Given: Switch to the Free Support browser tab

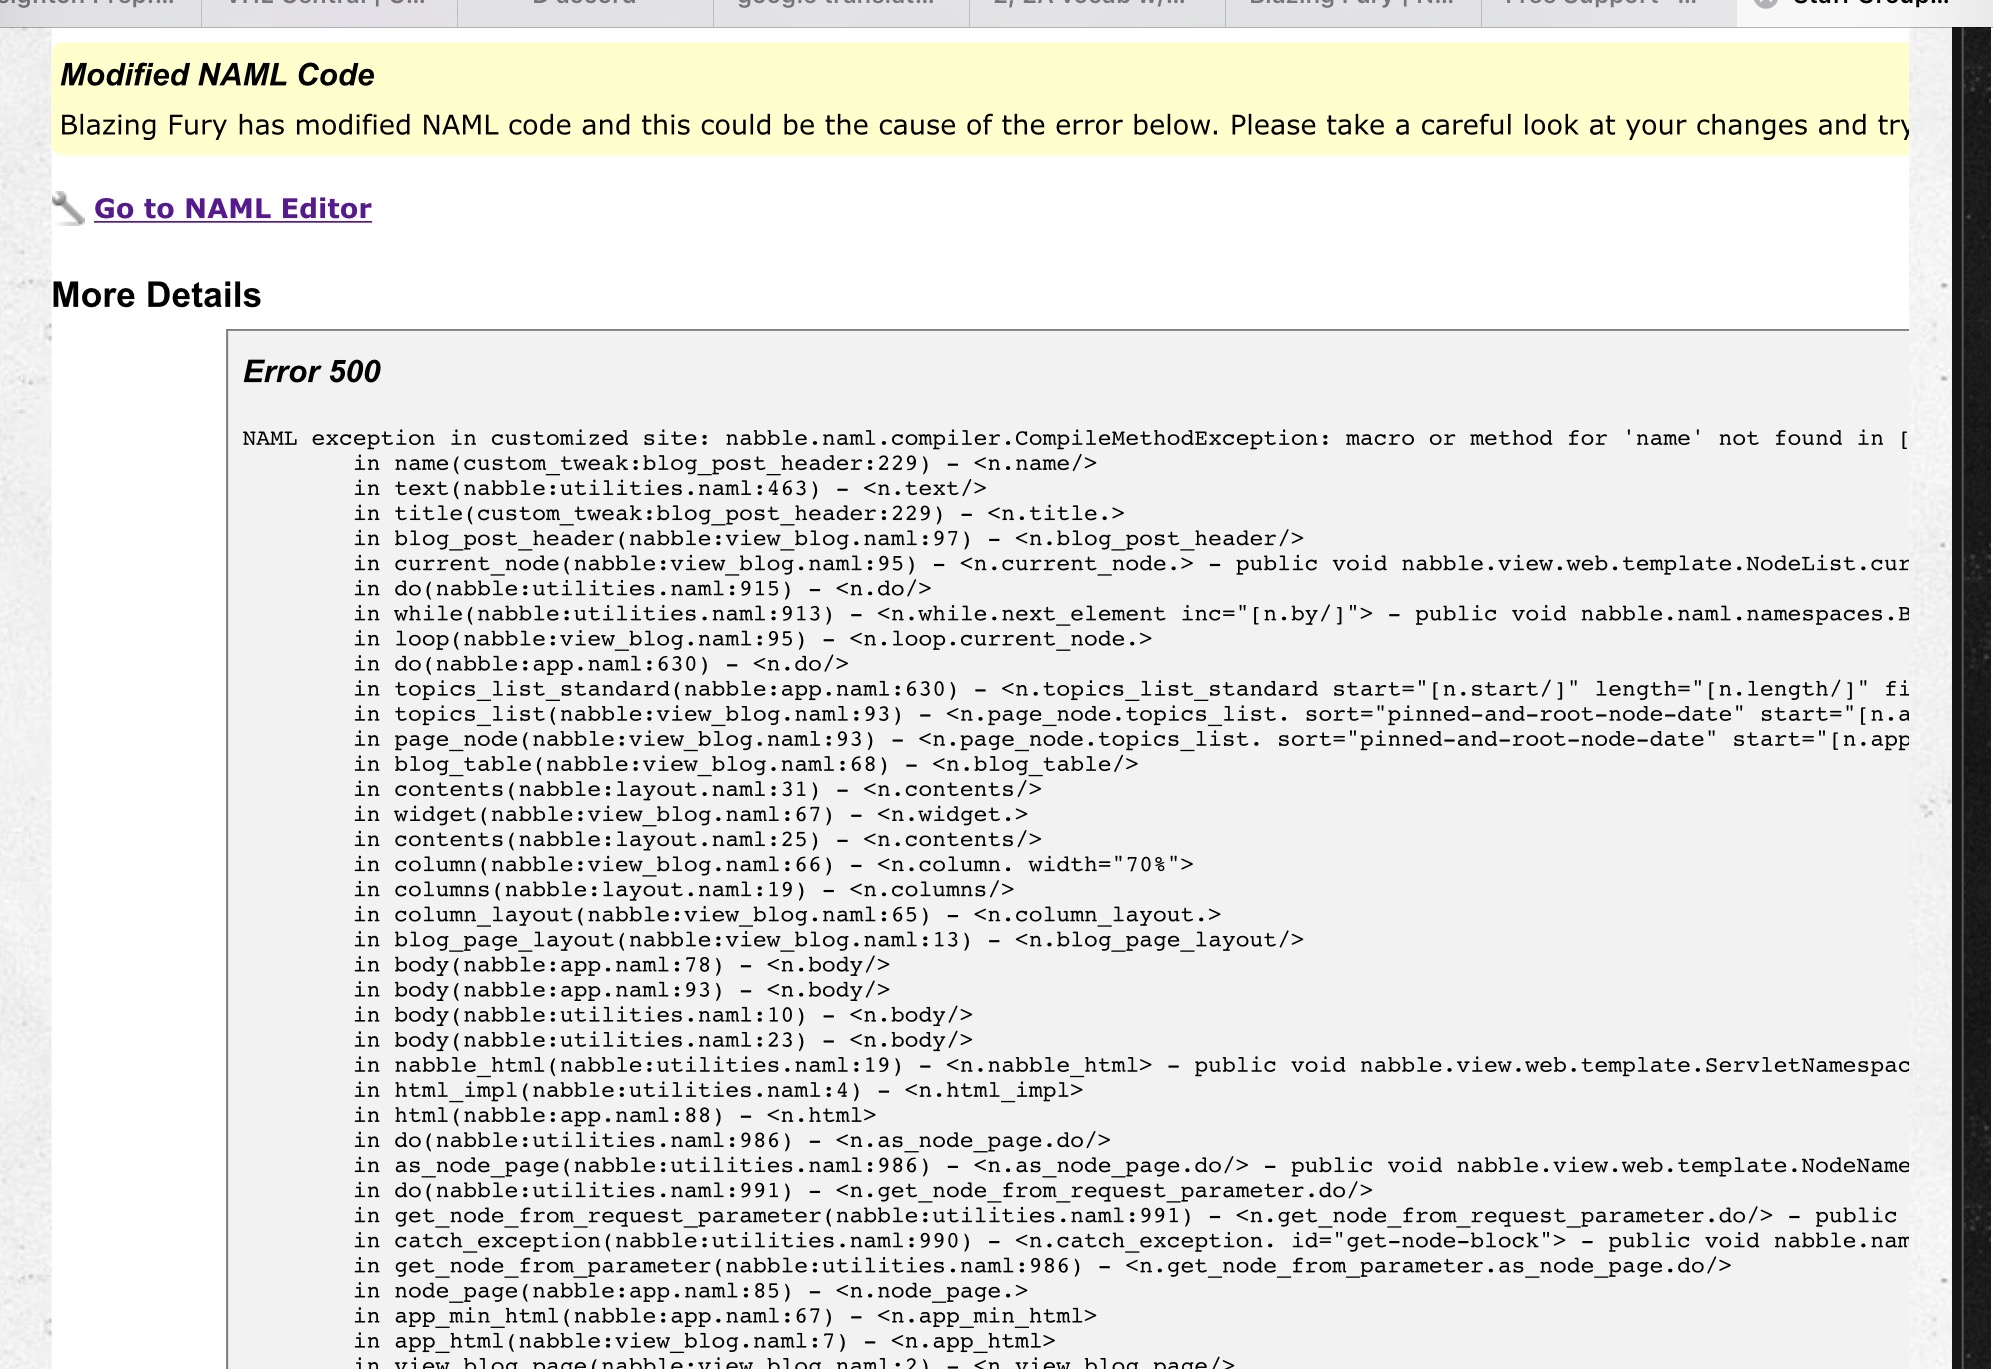Looking at the screenshot, I should click(1608, 6).
